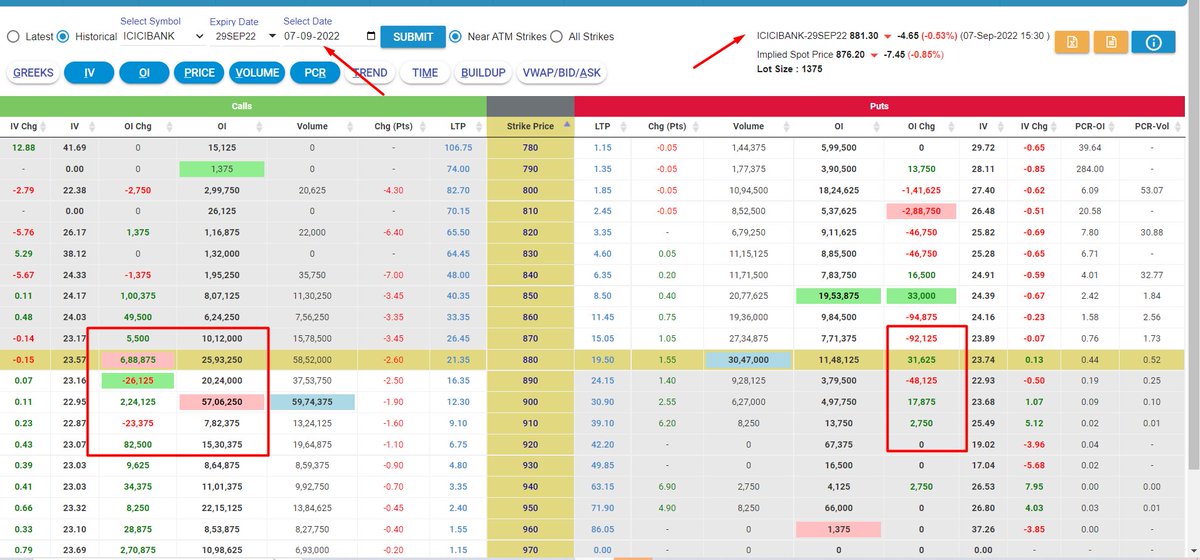The height and width of the screenshot is (560, 1200).
Task: Toggle the VWAP/BID/ASK columns
Action: coord(561,73)
